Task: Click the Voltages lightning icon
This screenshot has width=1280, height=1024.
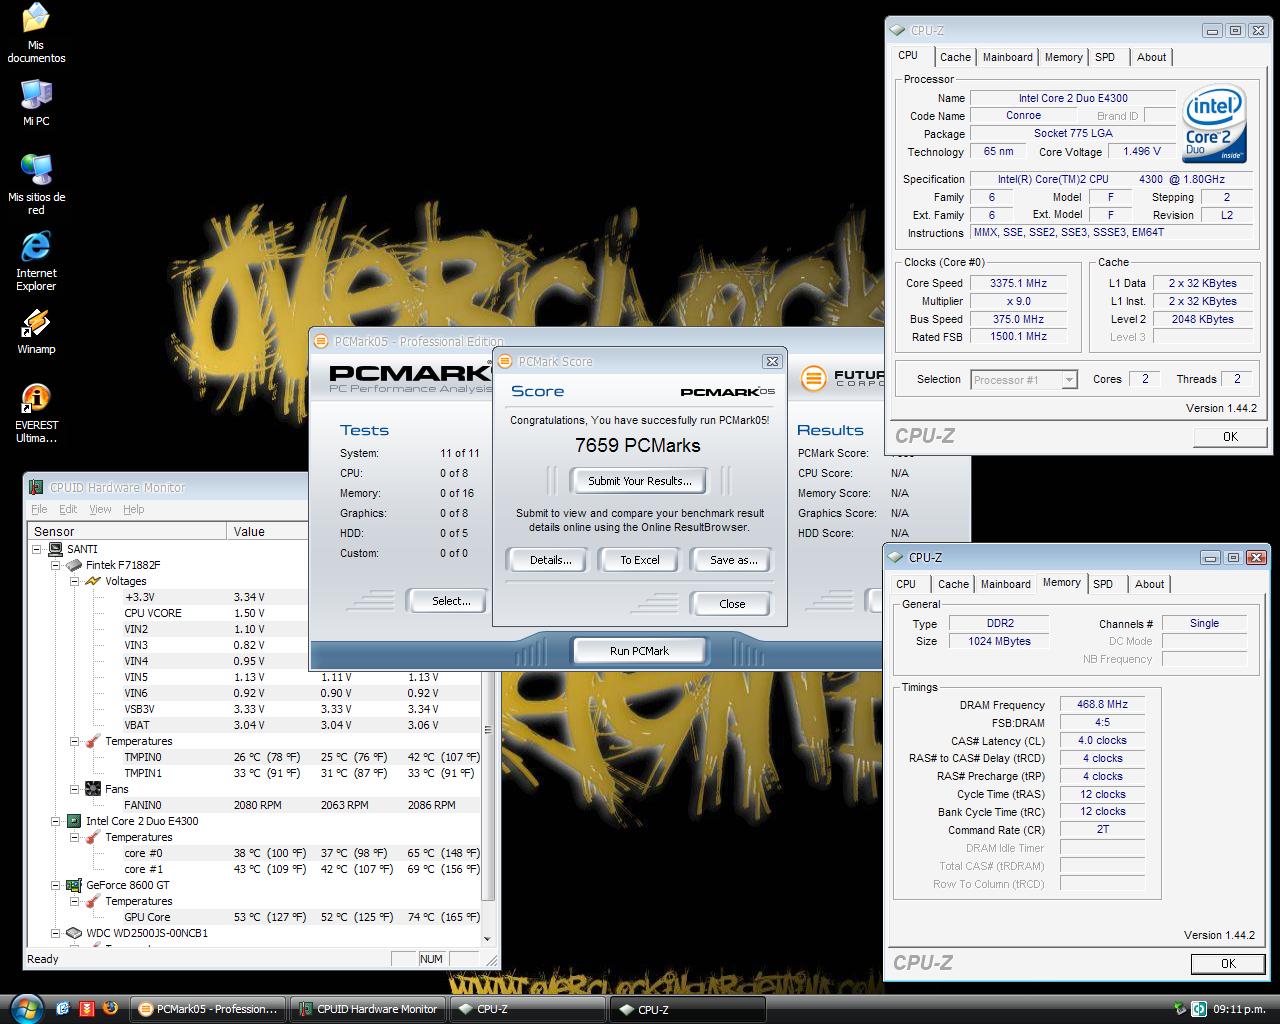Action: tap(93, 581)
